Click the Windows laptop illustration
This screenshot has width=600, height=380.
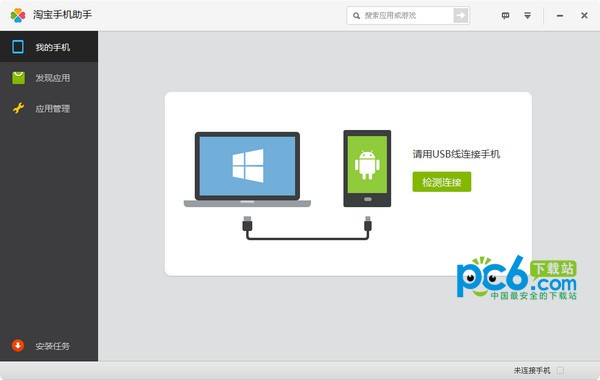click(x=247, y=170)
